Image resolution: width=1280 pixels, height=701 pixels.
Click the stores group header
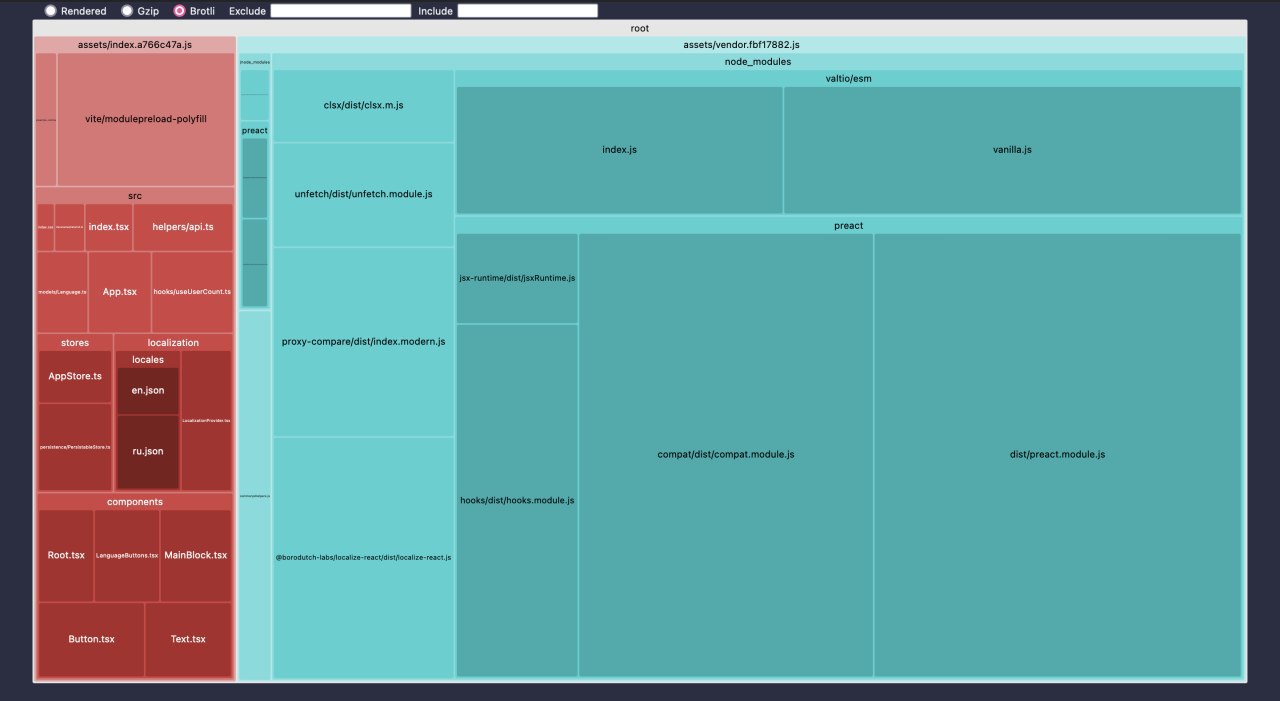click(75, 343)
